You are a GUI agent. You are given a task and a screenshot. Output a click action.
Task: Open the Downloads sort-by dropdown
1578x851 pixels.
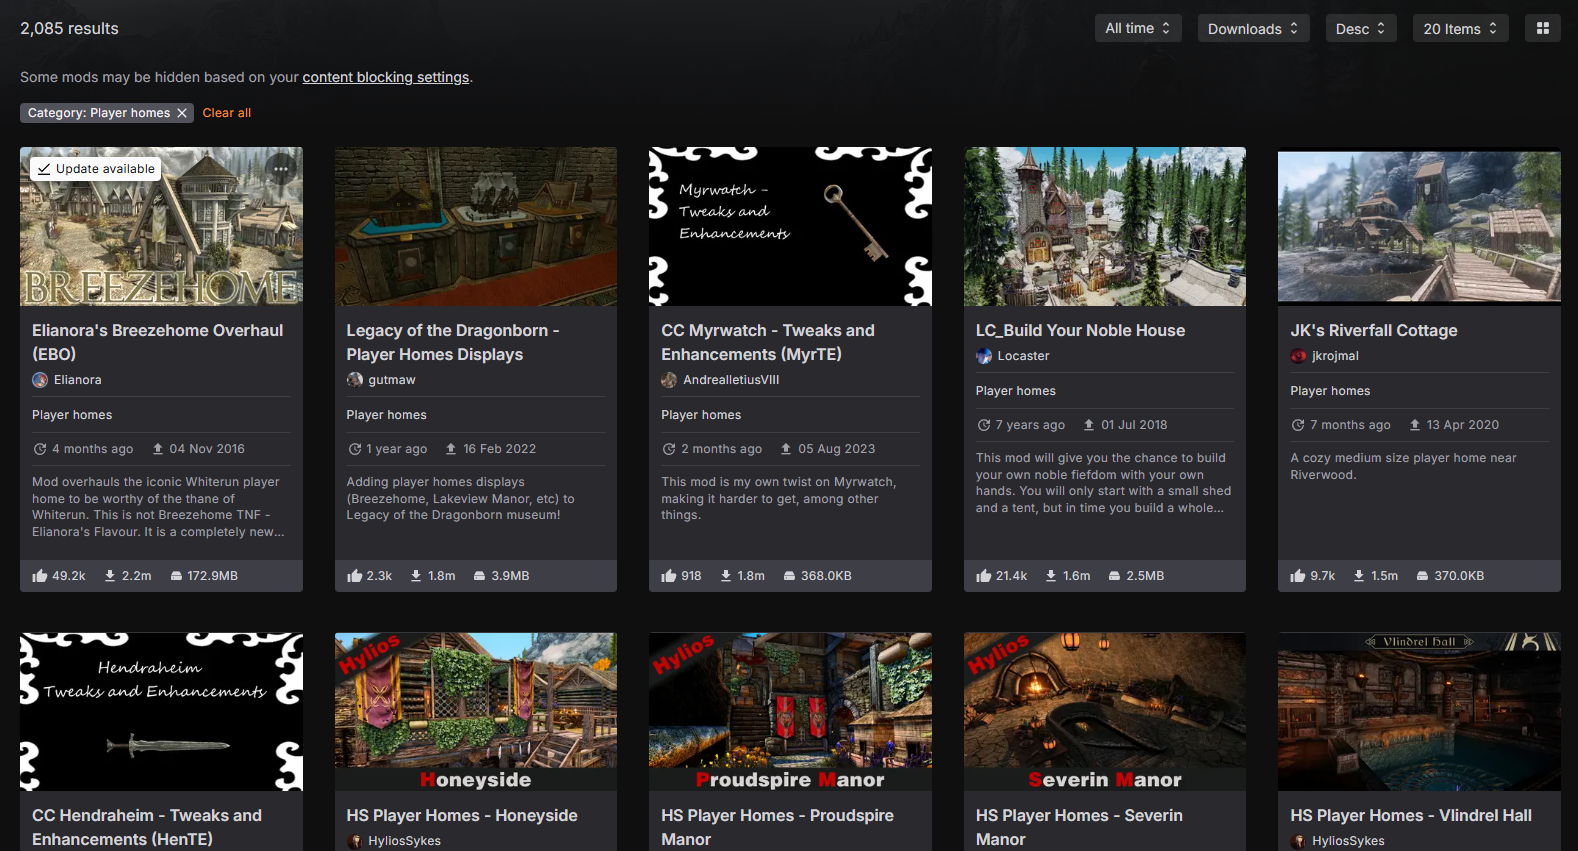click(1253, 28)
